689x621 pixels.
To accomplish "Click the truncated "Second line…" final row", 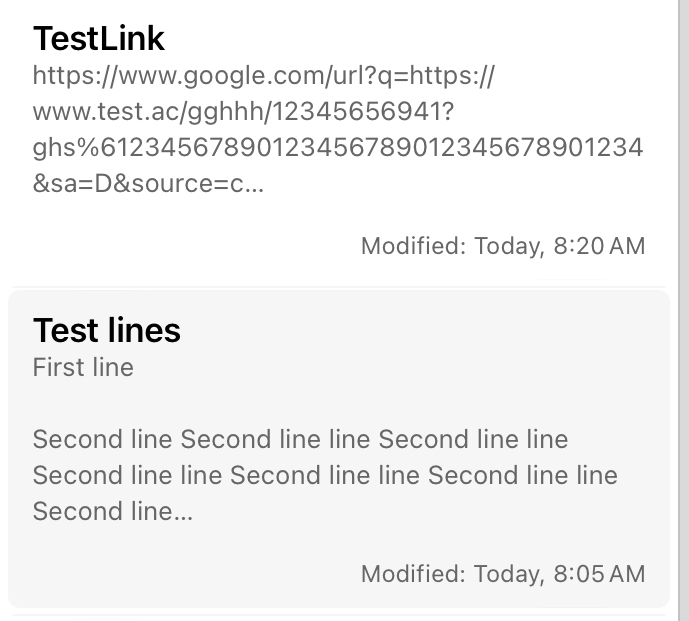I will click(113, 511).
